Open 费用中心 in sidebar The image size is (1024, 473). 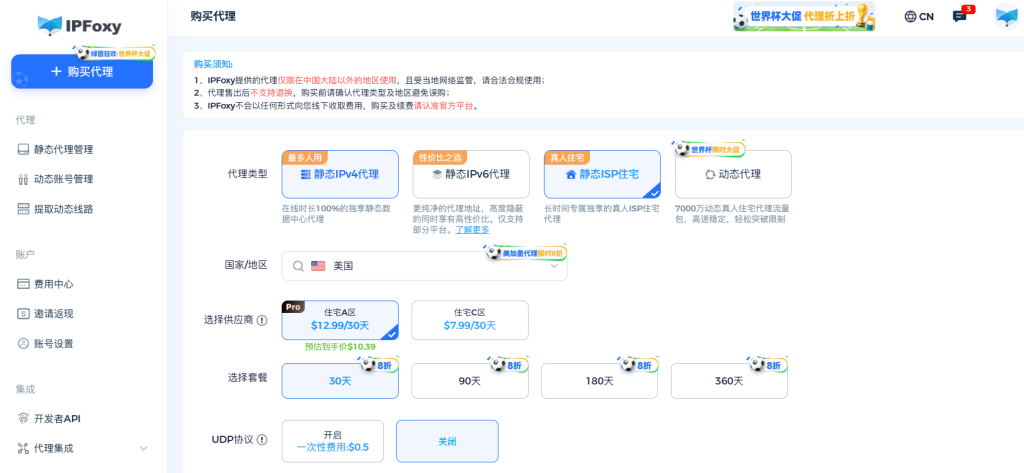tap(45, 284)
